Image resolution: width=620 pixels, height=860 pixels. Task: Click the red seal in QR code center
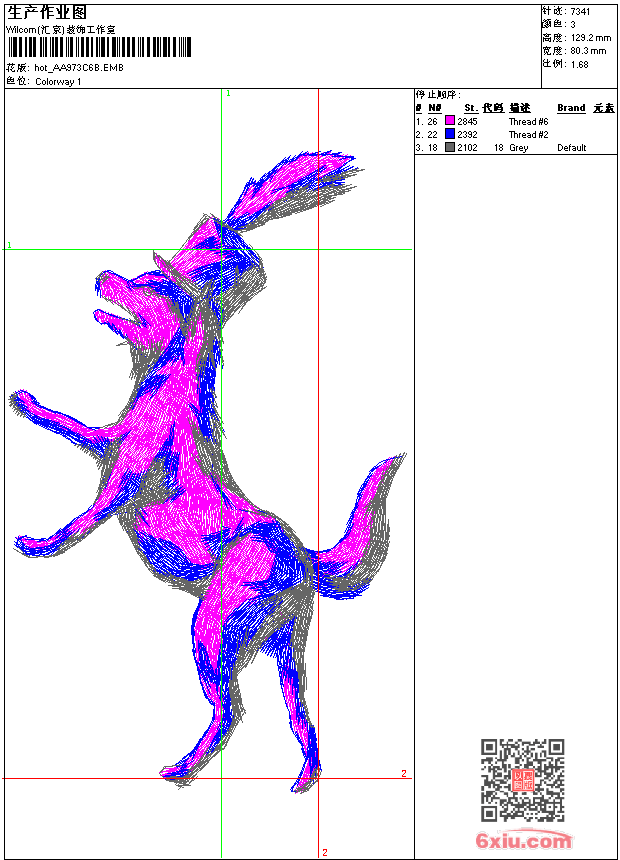coord(523,781)
